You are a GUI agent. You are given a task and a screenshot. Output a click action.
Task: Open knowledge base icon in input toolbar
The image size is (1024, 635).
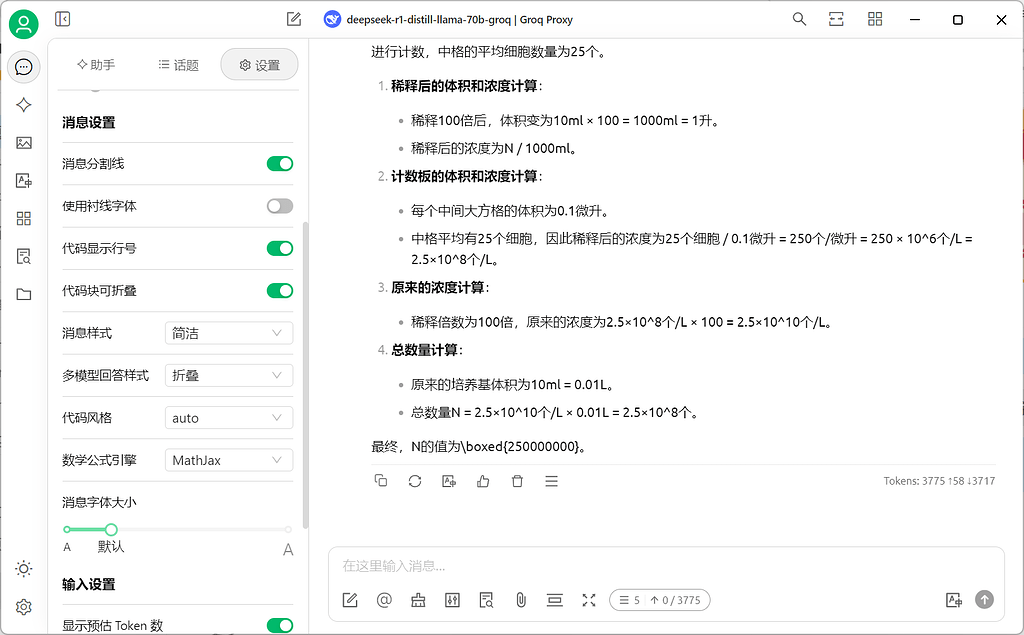(487, 600)
